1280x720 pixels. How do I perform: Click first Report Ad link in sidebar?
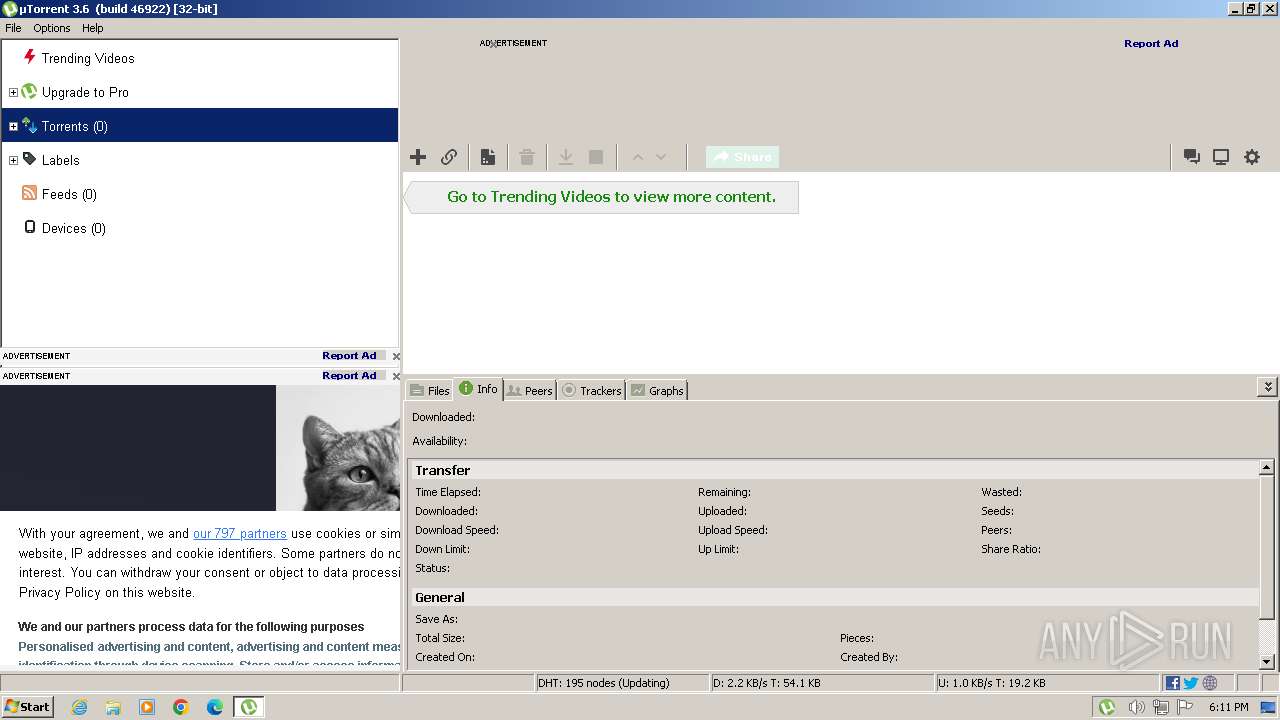click(x=349, y=355)
